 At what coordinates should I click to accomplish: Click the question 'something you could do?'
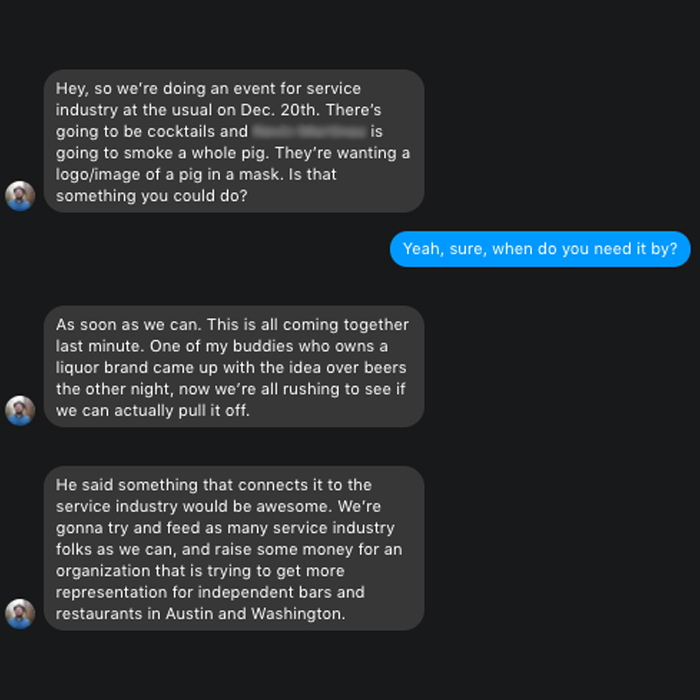151,196
